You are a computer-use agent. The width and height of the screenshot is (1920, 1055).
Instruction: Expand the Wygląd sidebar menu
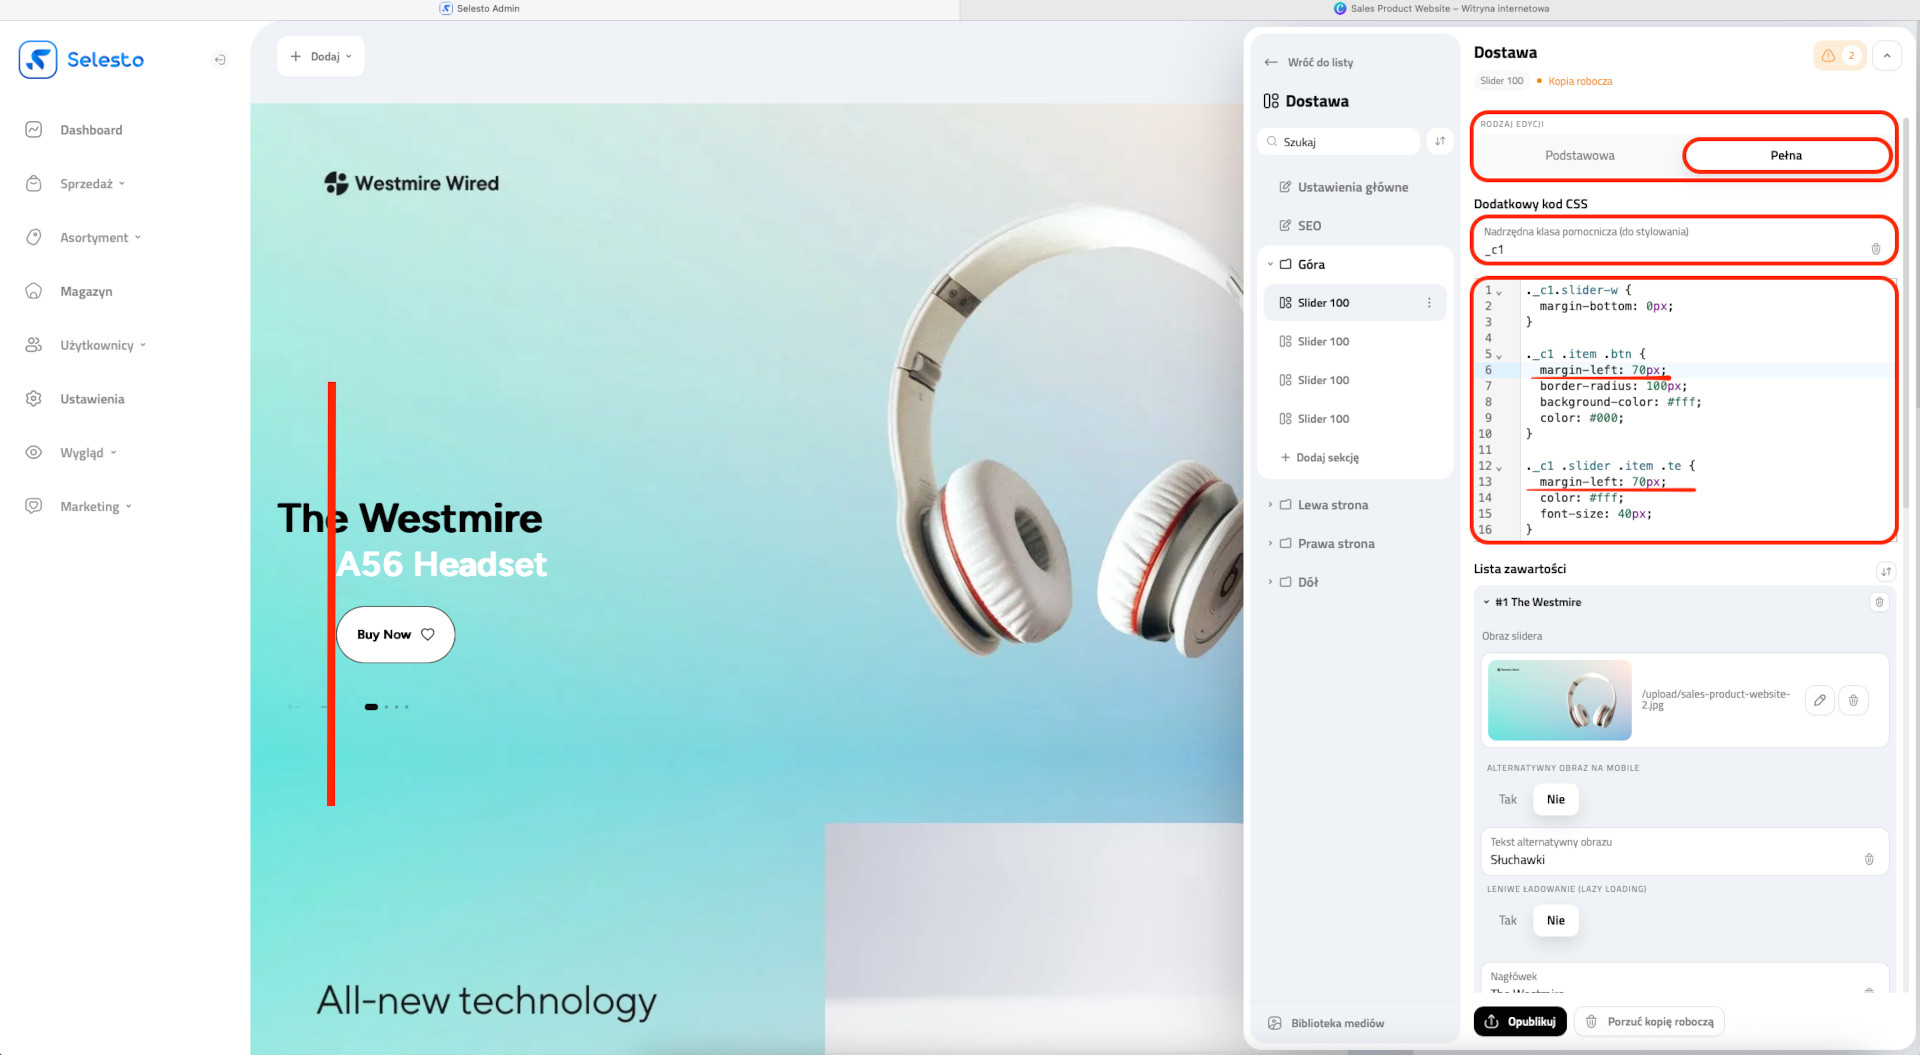tap(88, 453)
